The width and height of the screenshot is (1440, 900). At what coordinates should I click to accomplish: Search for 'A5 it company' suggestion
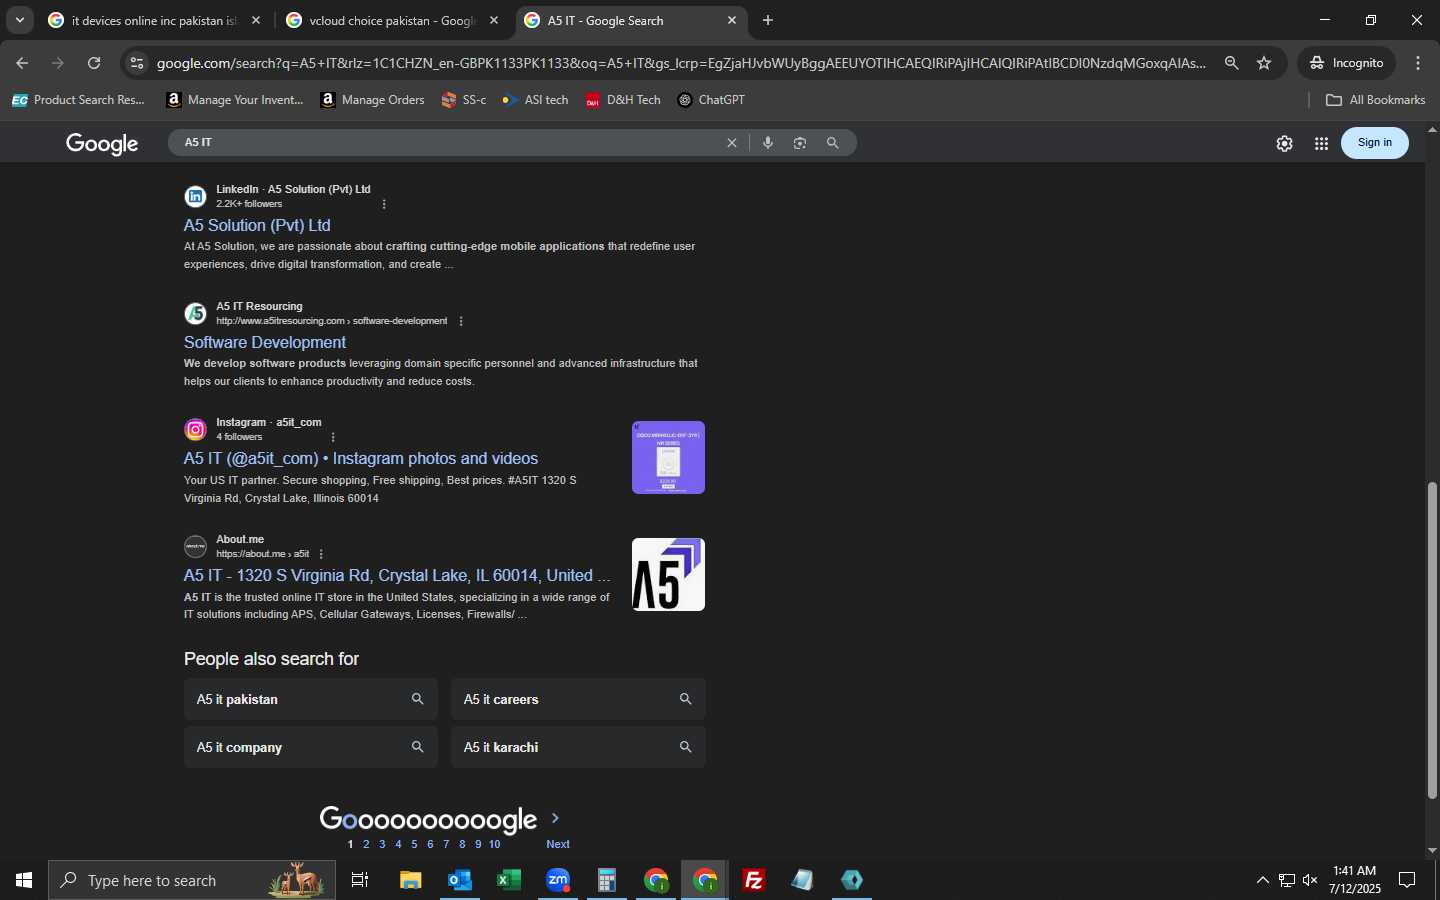(311, 747)
